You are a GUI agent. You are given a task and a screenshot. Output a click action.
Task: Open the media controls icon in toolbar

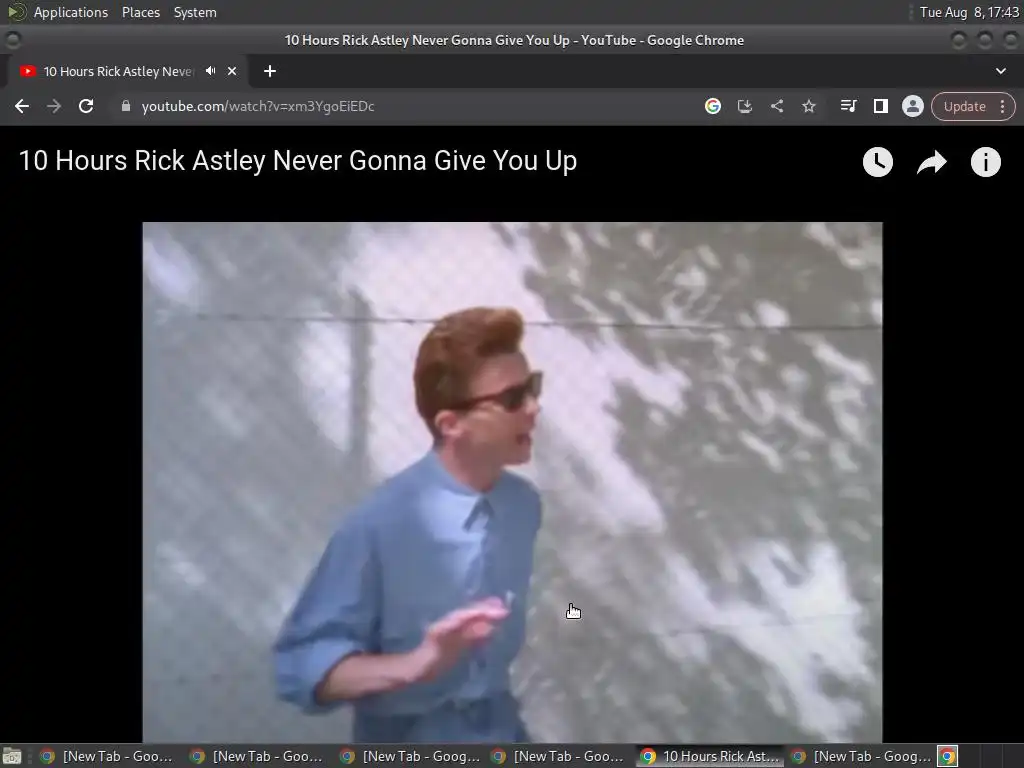848,106
